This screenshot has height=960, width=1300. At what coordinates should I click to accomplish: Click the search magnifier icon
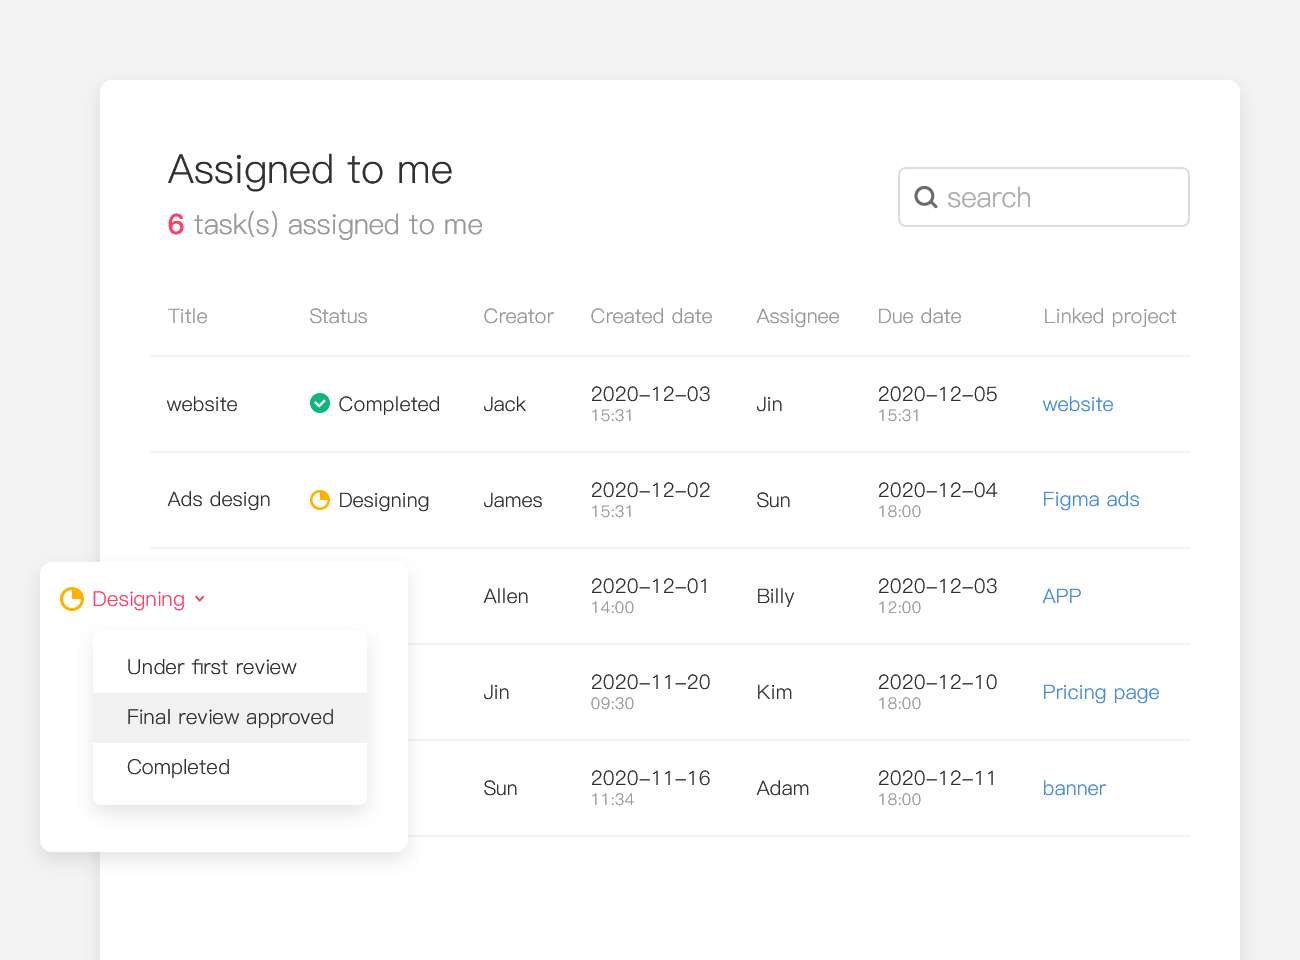(926, 198)
